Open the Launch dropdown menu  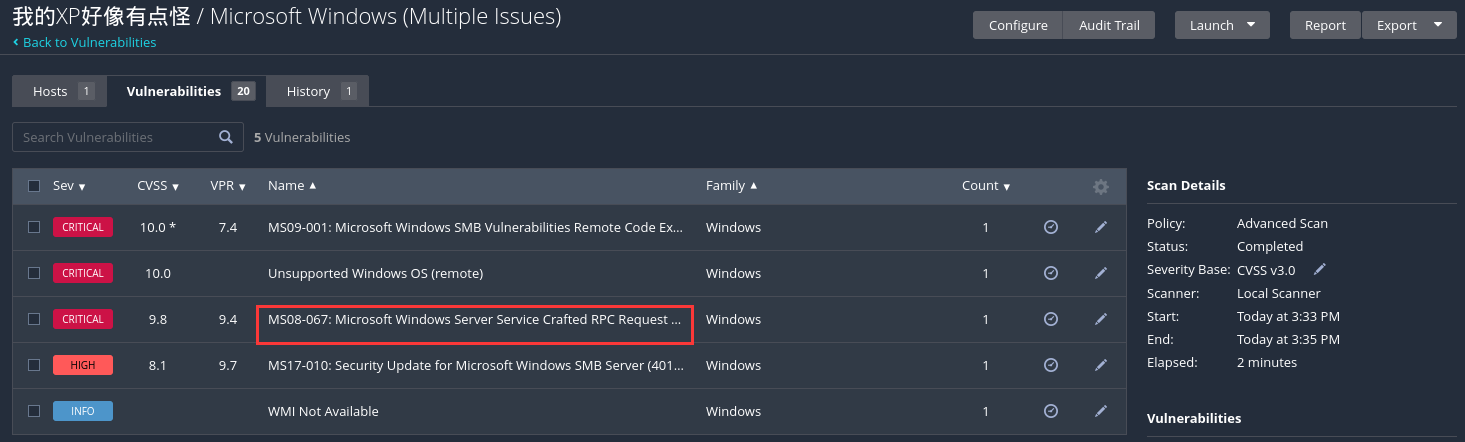1222,25
